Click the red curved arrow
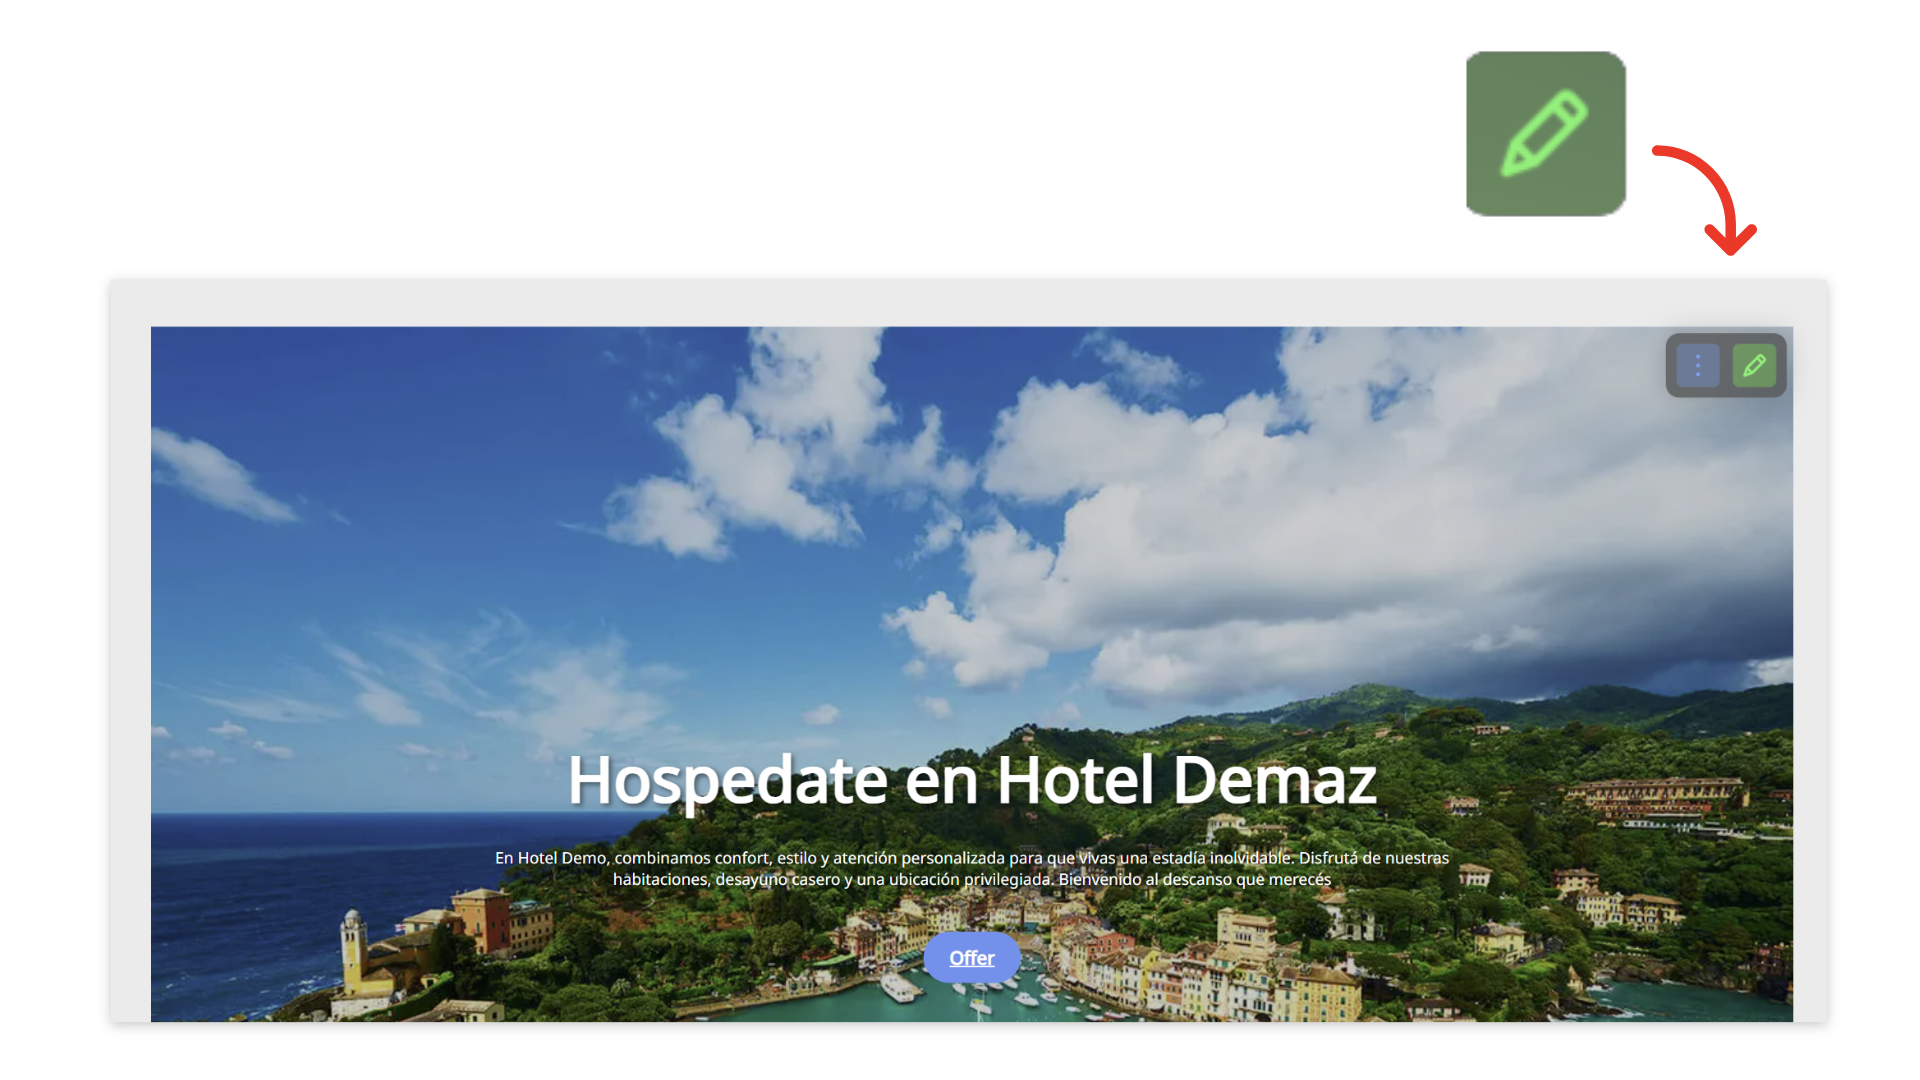Screen dimensions: 1920x1080 pyautogui.click(x=1710, y=200)
